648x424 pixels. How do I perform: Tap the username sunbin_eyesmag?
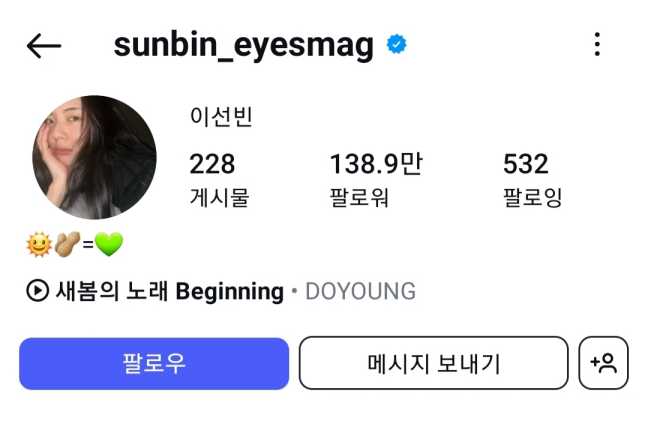pos(244,45)
